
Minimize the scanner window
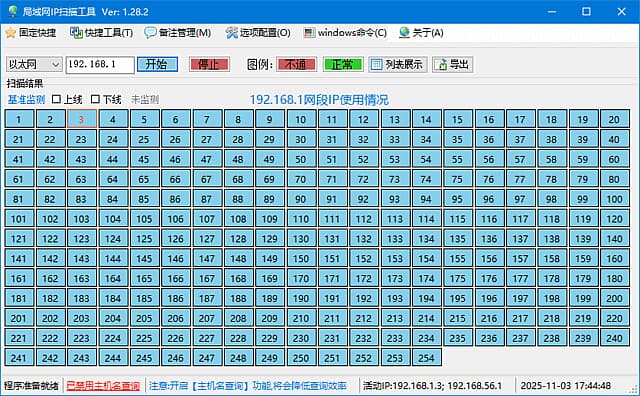(x=552, y=11)
